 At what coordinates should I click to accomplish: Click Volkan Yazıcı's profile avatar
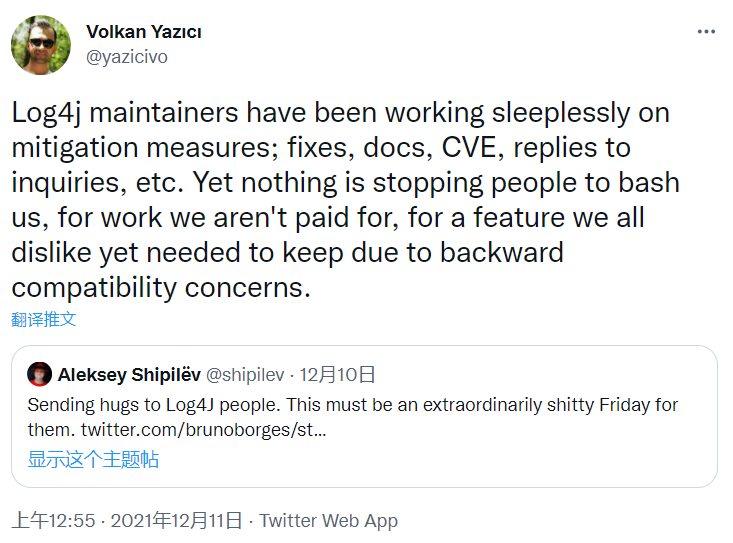coord(41,43)
